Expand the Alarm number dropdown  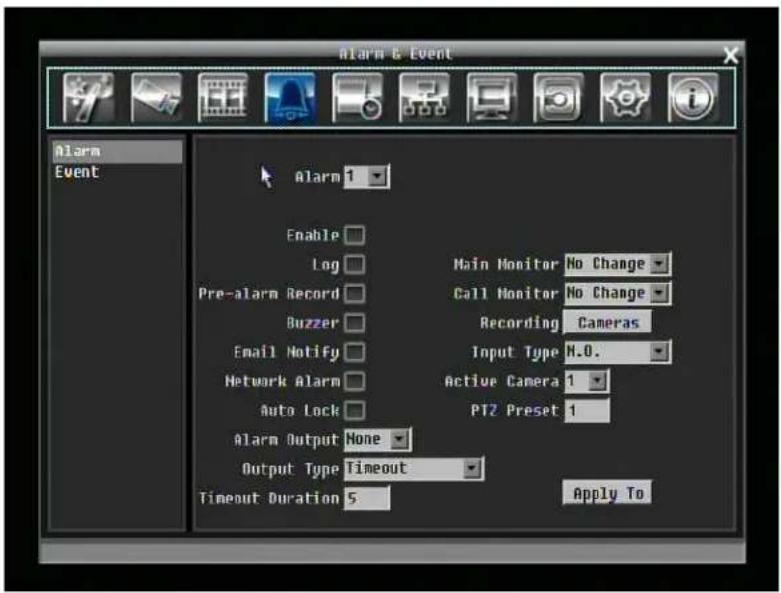click(367, 176)
